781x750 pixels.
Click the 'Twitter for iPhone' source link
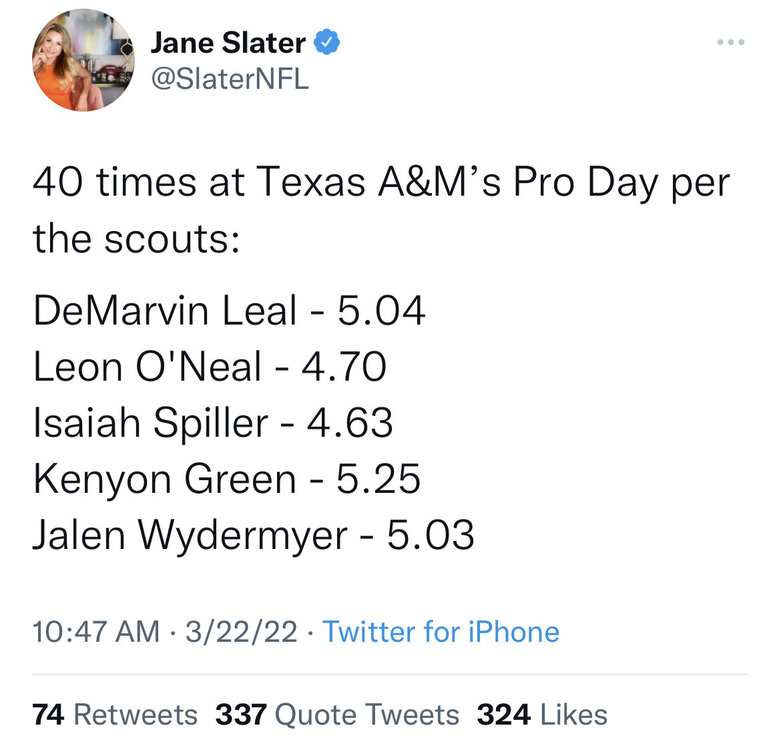pos(441,632)
